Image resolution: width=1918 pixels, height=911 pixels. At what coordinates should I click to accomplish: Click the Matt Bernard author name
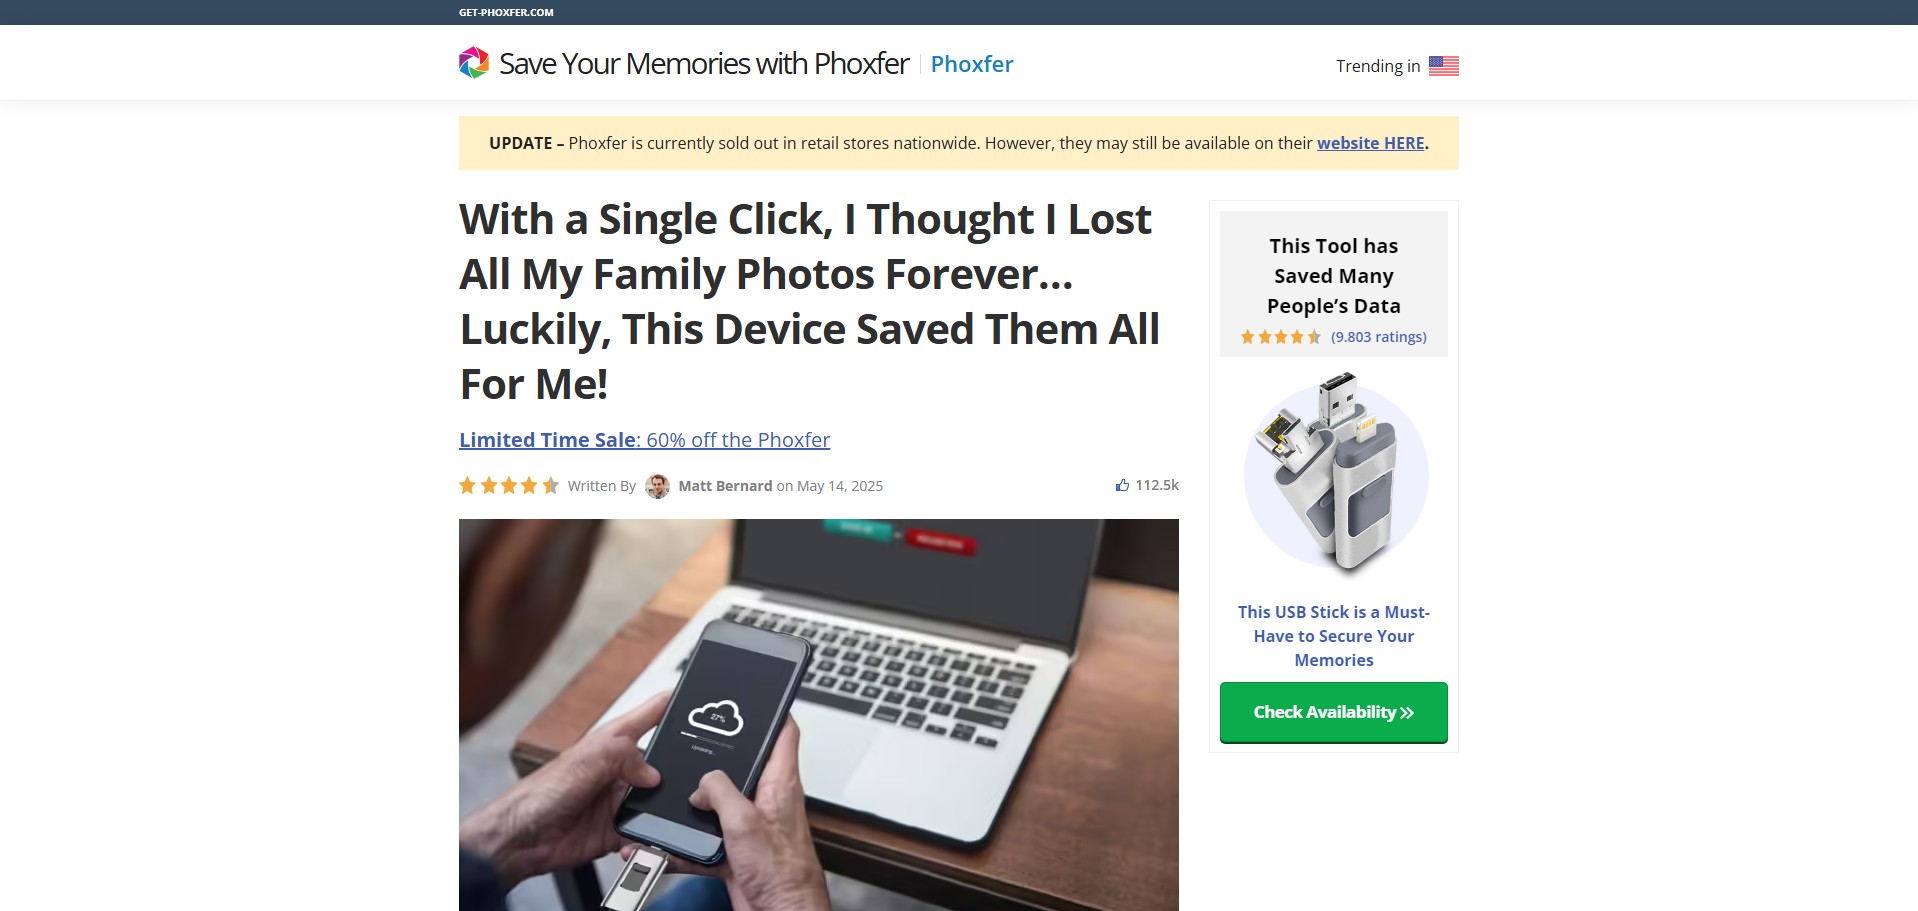point(725,486)
